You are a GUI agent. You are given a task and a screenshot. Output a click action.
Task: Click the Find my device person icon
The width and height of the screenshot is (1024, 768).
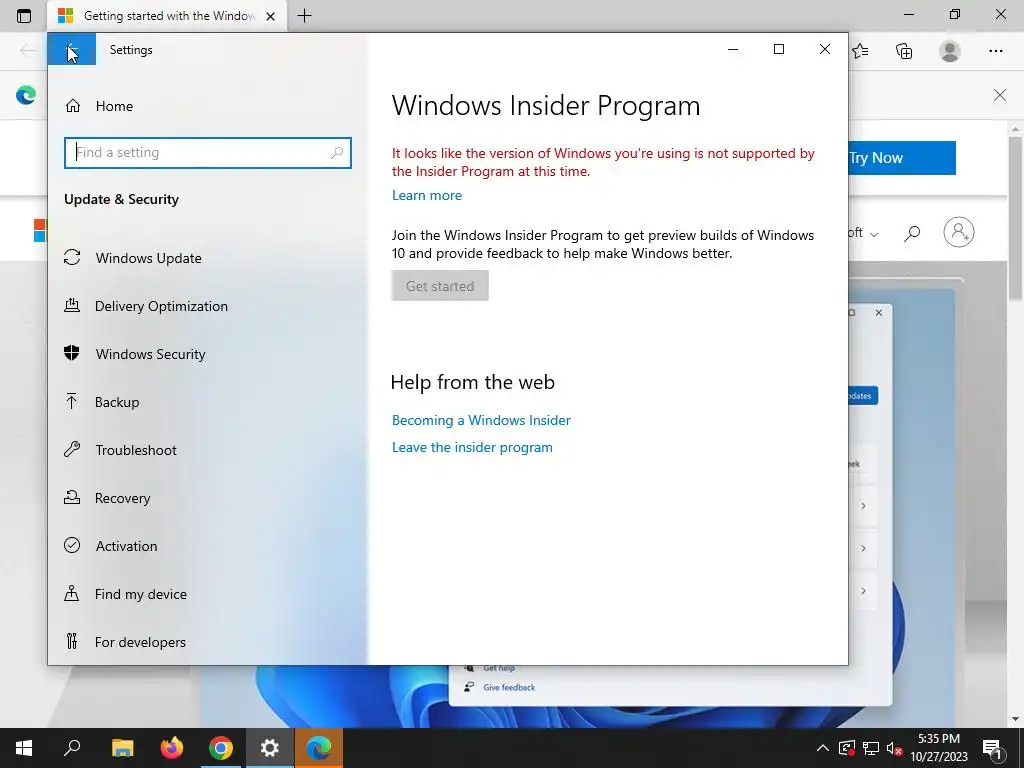(x=72, y=593)
